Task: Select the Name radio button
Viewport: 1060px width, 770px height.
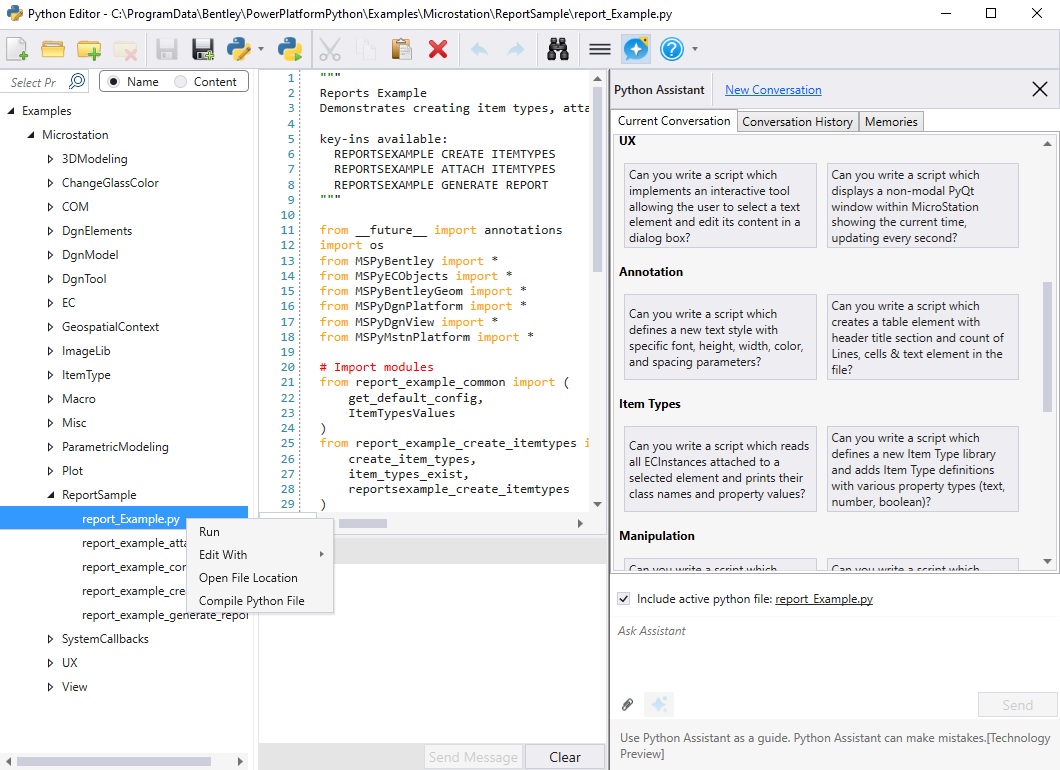Action: (116, 82)
